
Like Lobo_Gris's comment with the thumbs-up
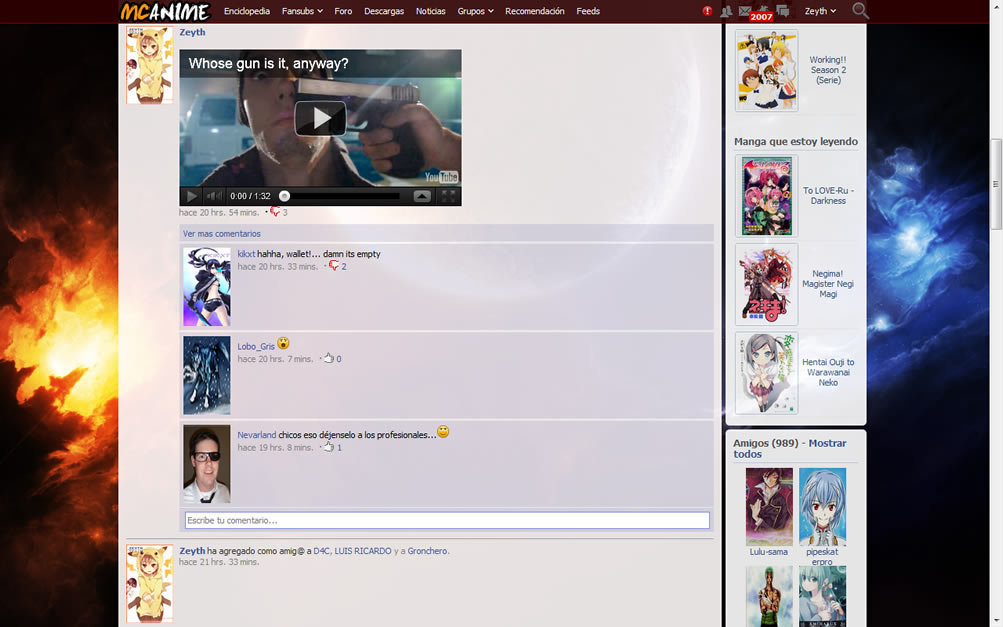tap(329, 358)
